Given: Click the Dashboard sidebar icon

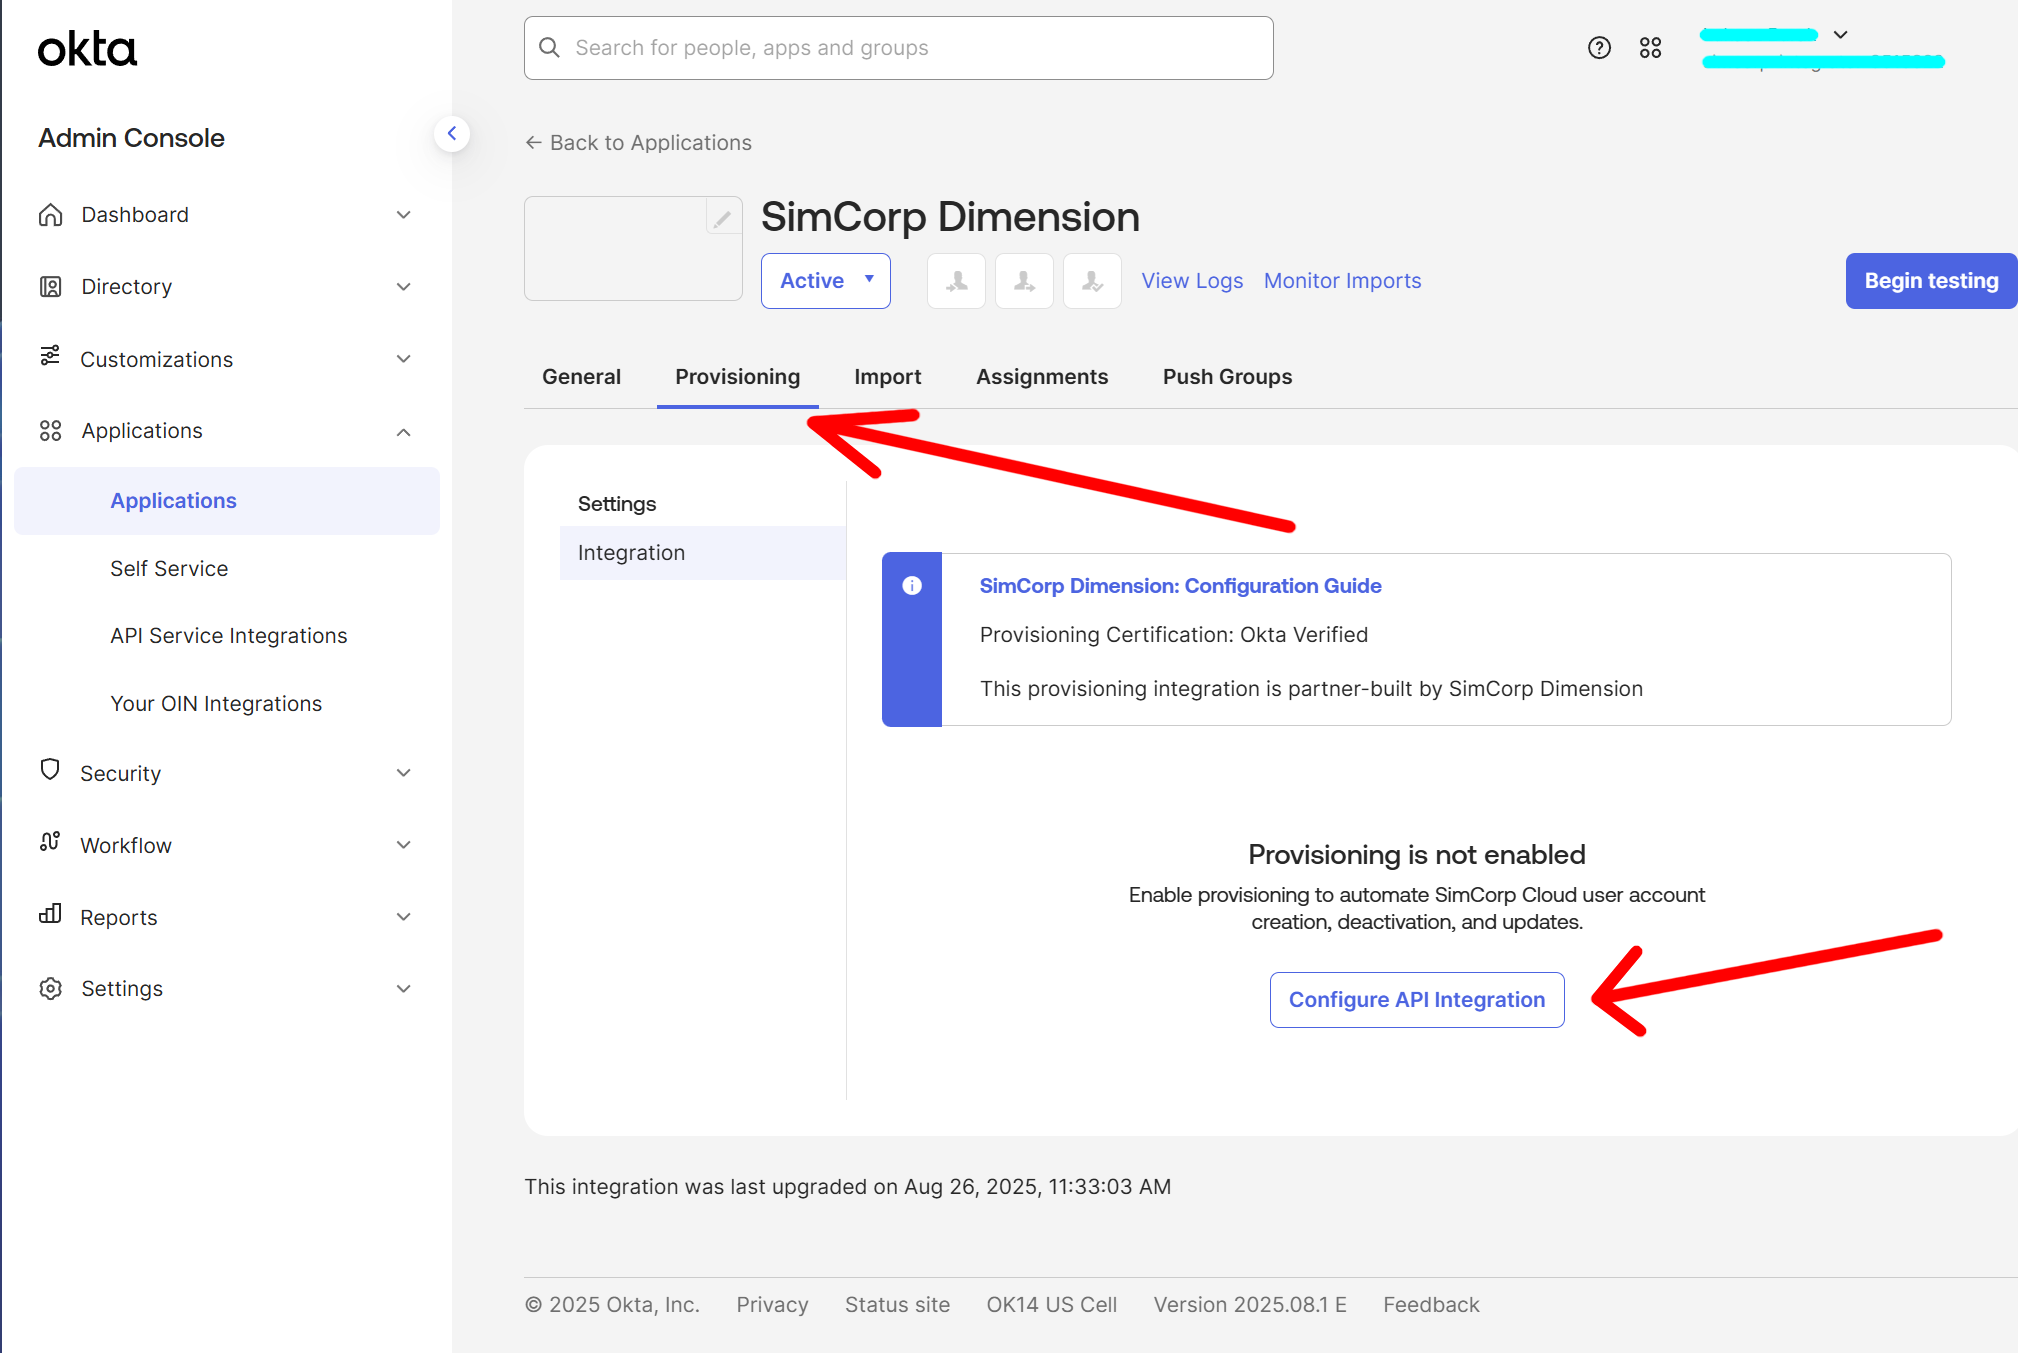Looking at the screenshot, I should pos(50,214).
